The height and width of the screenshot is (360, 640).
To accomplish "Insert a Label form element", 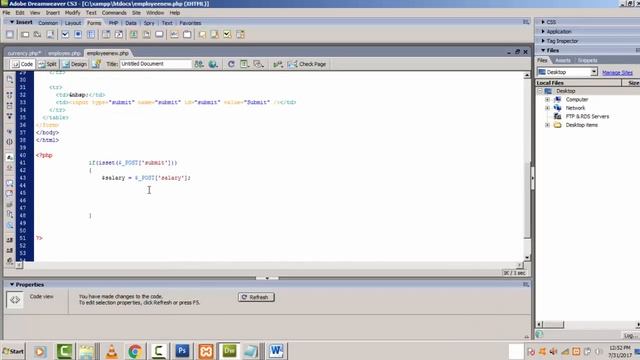I will point(174,35).
